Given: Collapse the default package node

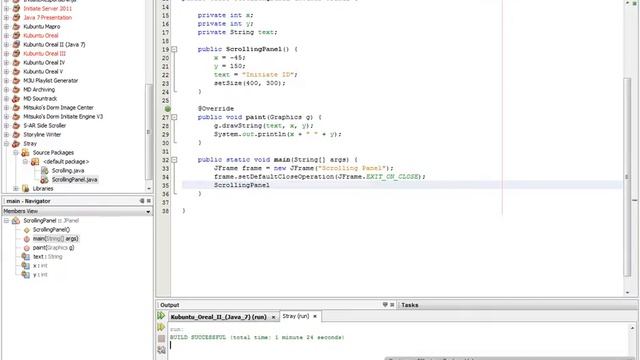Looking at the screenshot, I should coord(25,162).
